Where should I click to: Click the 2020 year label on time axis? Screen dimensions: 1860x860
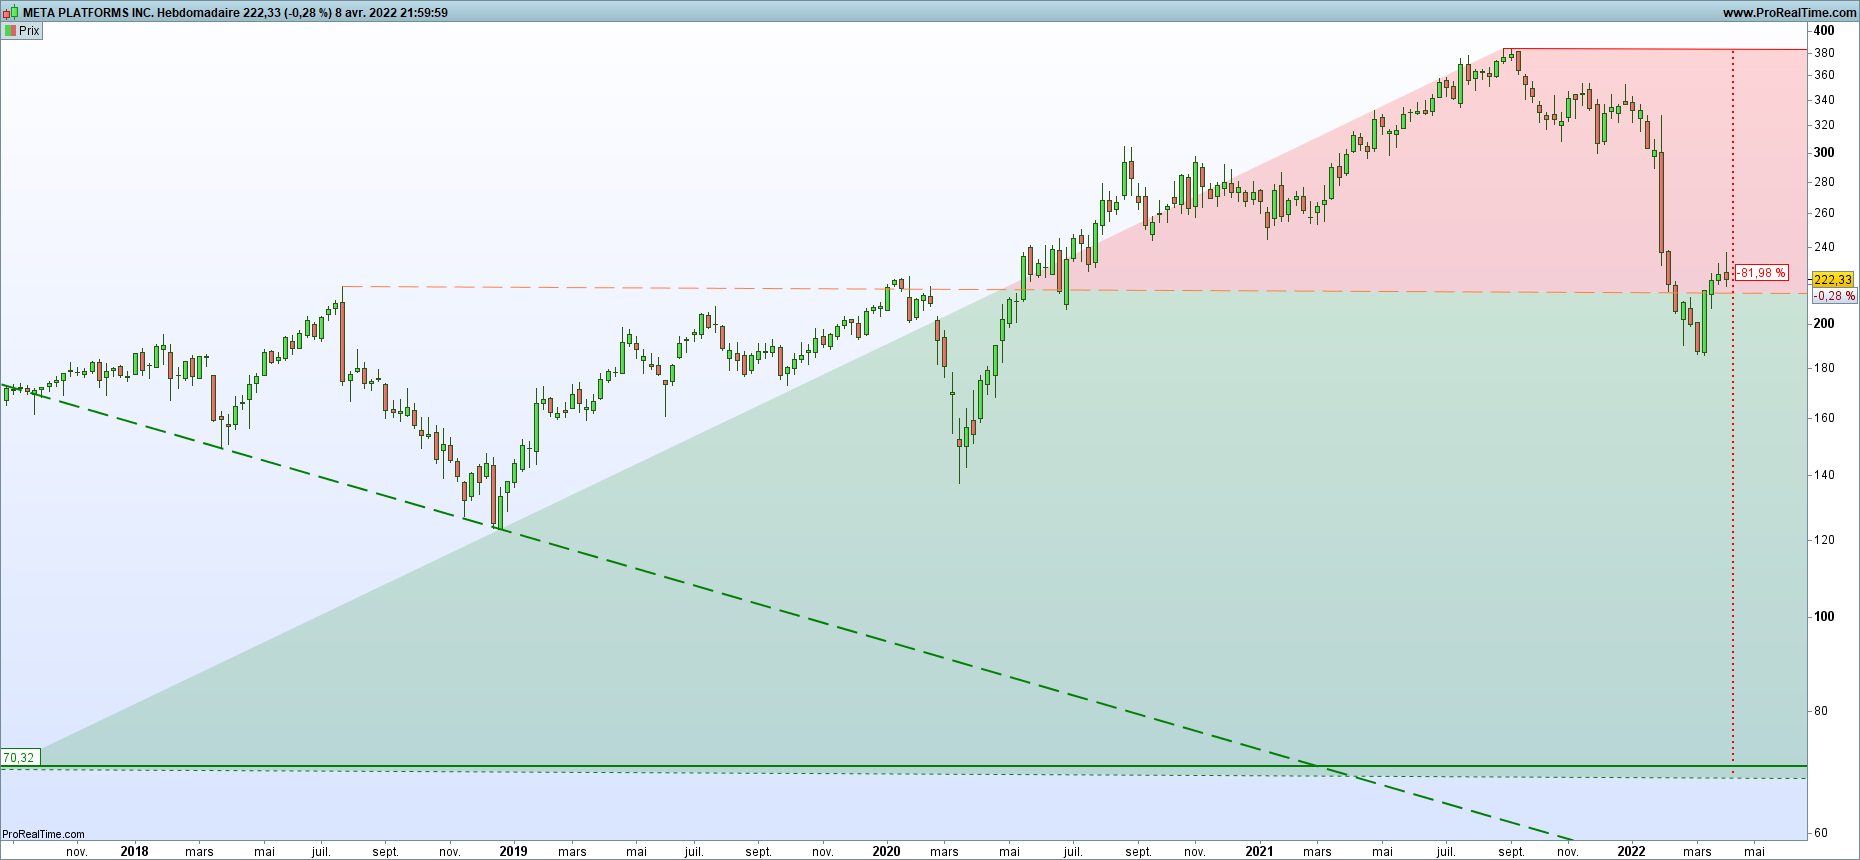pos(886,851)
